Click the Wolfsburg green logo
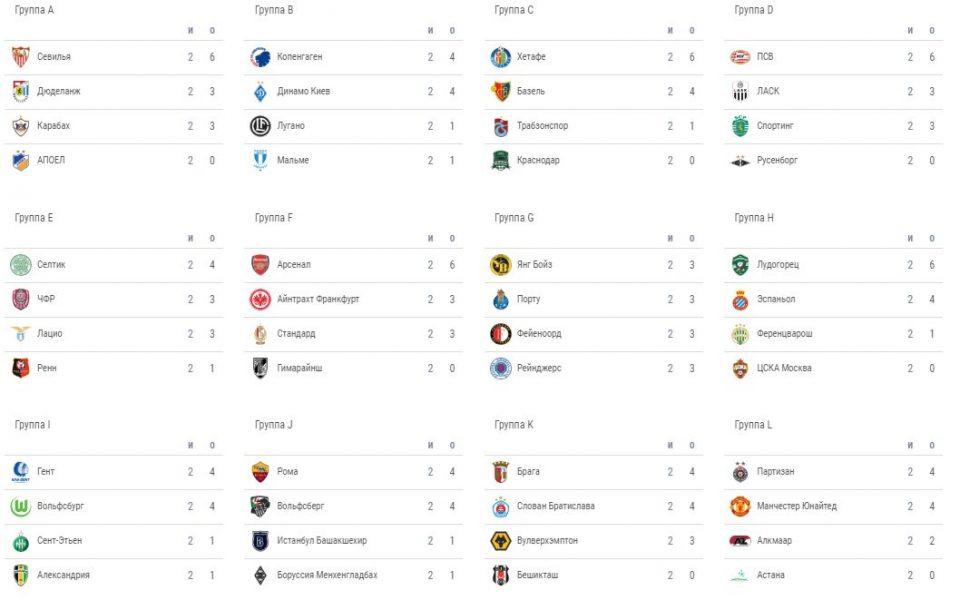This screenshot has height=600, width=960. pos(21,506)
